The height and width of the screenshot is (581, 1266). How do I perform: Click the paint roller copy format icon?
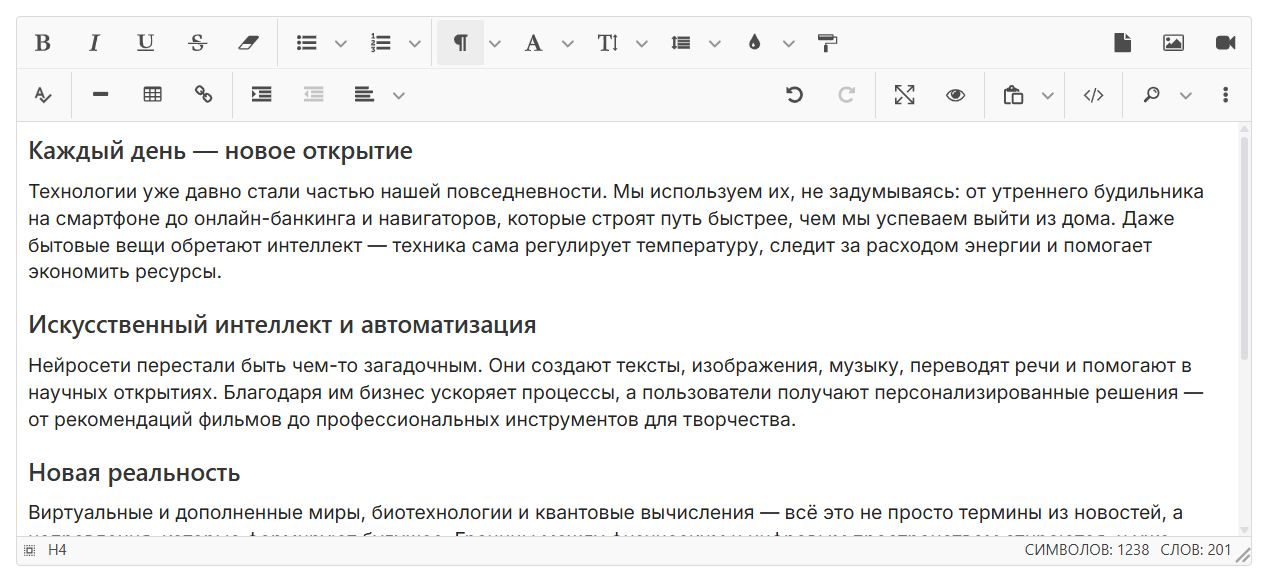click(x=827, y=43)
